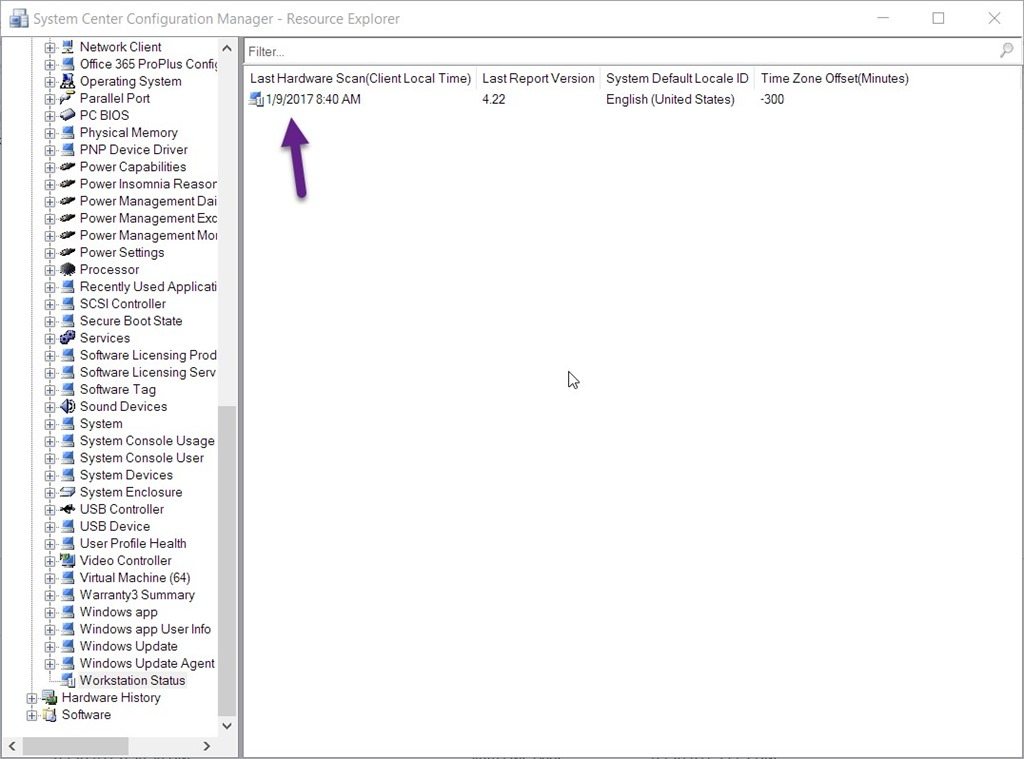Click the Physical Memory node icon
The image size is (1024, 759).
67,133
